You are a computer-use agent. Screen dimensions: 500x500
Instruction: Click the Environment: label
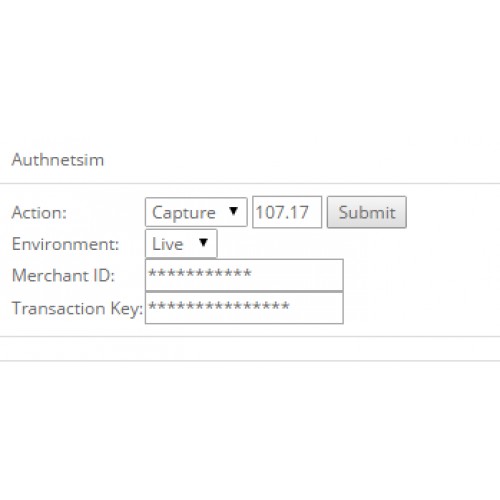[65, 244]
